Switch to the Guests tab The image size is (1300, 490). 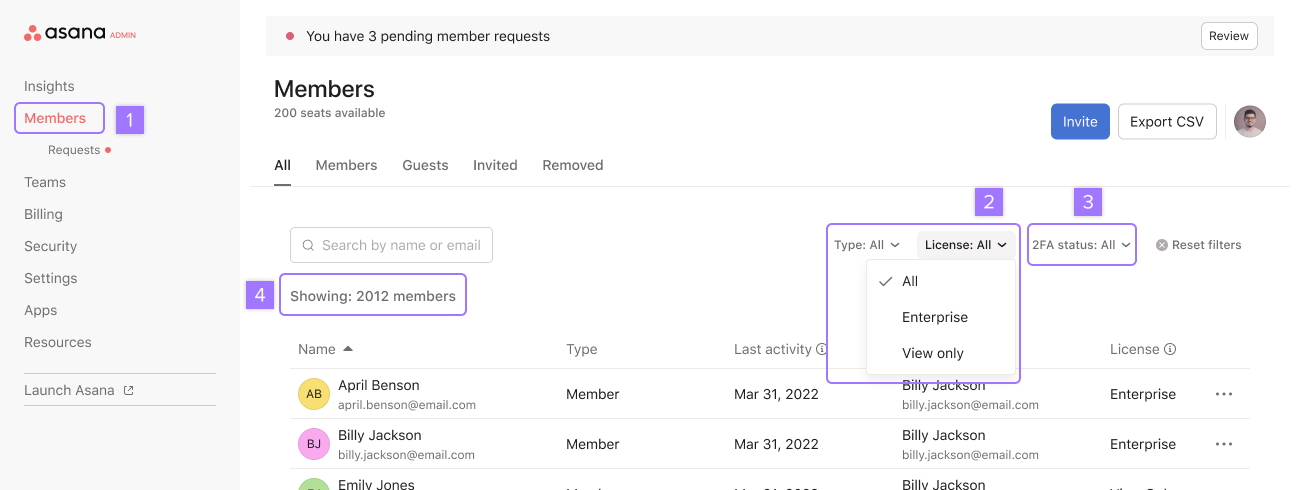(x=425, y=165)
